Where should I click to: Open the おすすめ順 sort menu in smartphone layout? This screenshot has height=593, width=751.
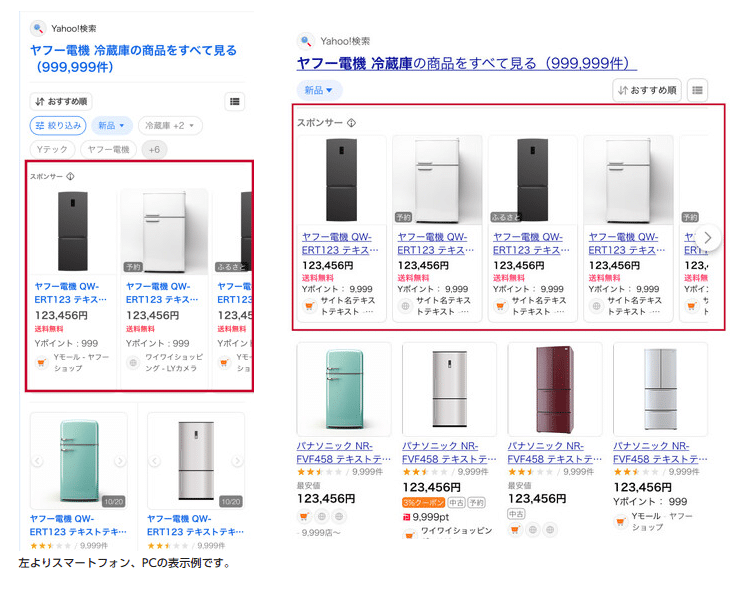pyautogui.click(x=61, y=101)
